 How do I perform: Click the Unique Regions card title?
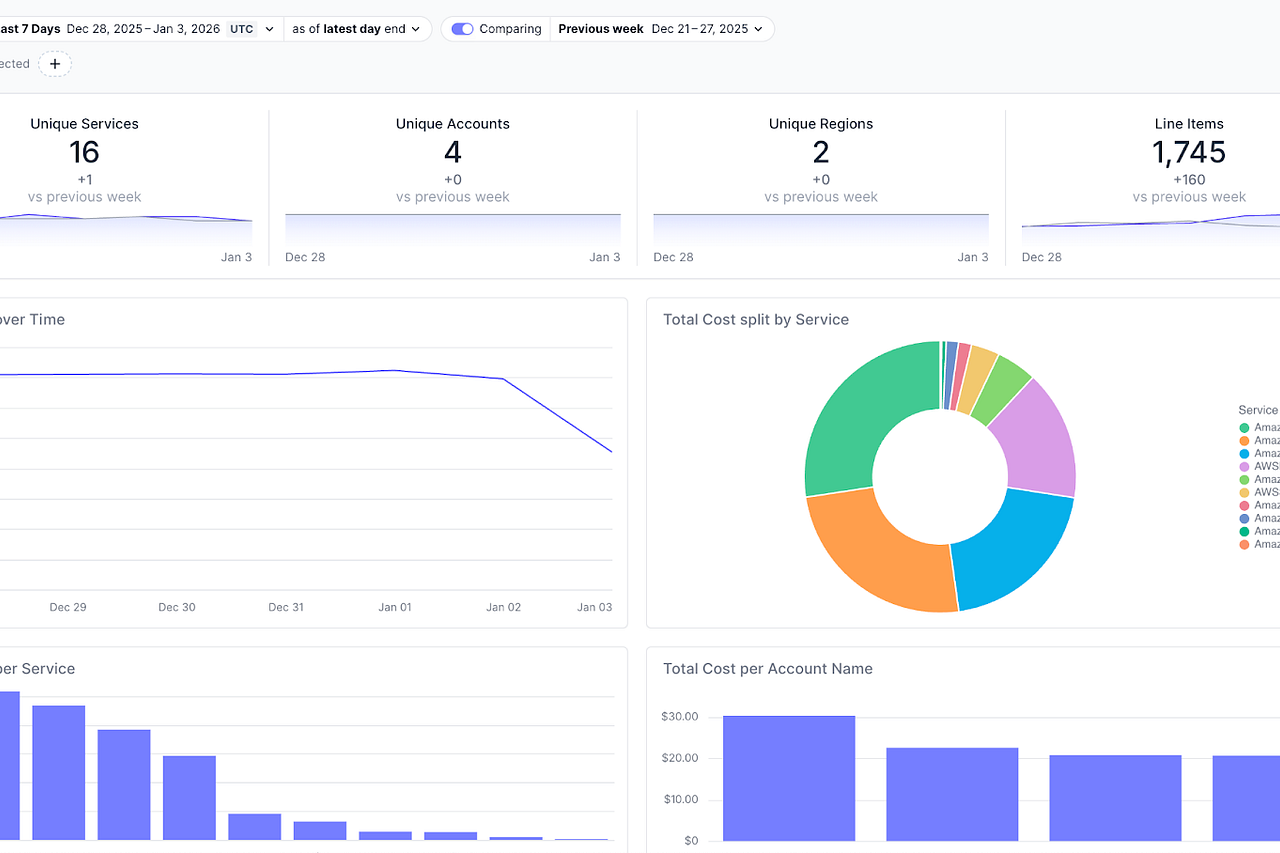[821, 124]
